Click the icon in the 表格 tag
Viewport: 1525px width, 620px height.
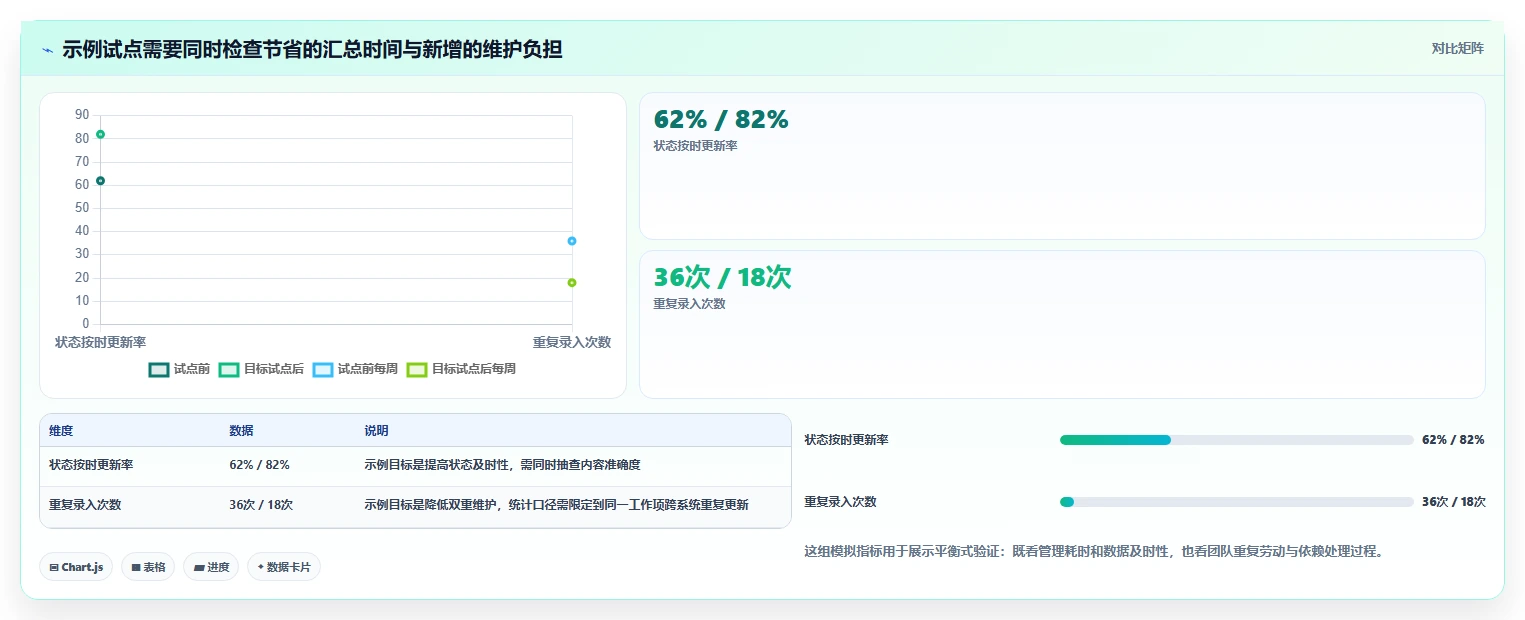[x=136, y=567]
